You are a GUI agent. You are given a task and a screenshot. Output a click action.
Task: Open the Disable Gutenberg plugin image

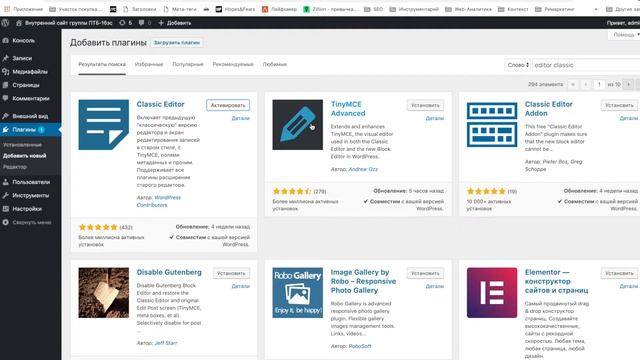tap(104, 293)
